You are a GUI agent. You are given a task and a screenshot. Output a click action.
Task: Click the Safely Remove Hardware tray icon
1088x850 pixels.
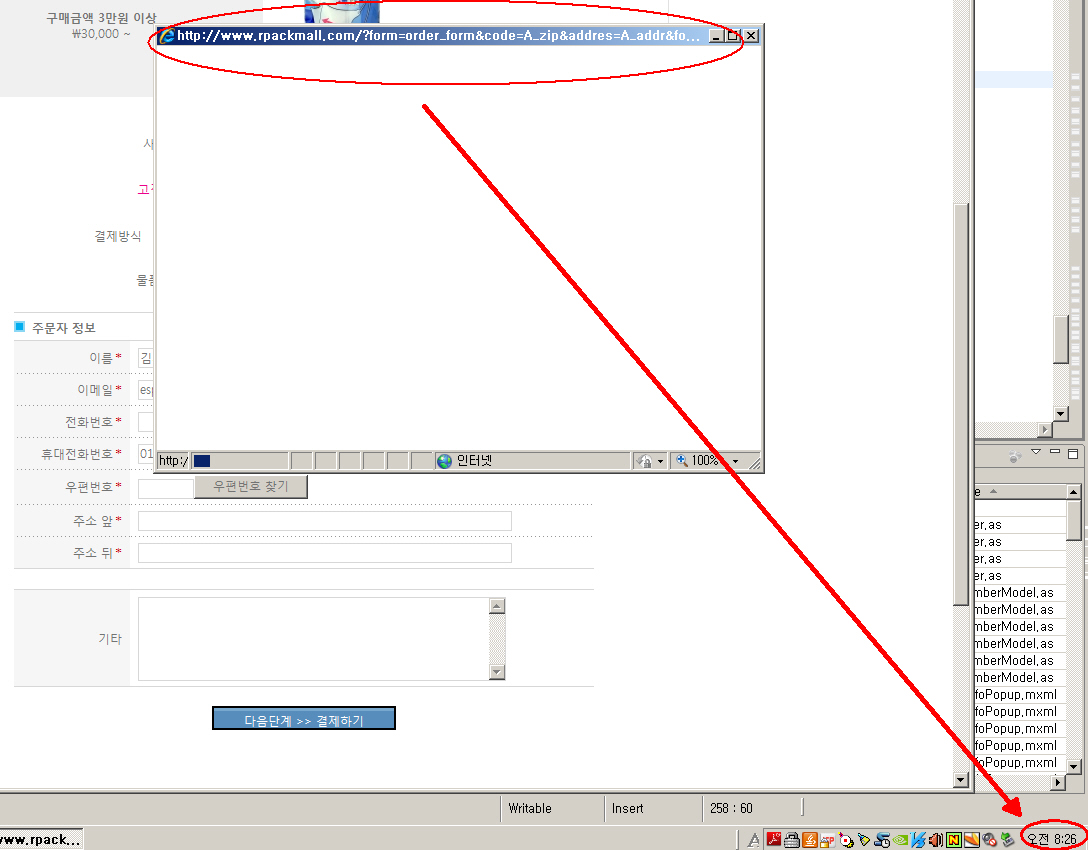(x=1007, y=839)
